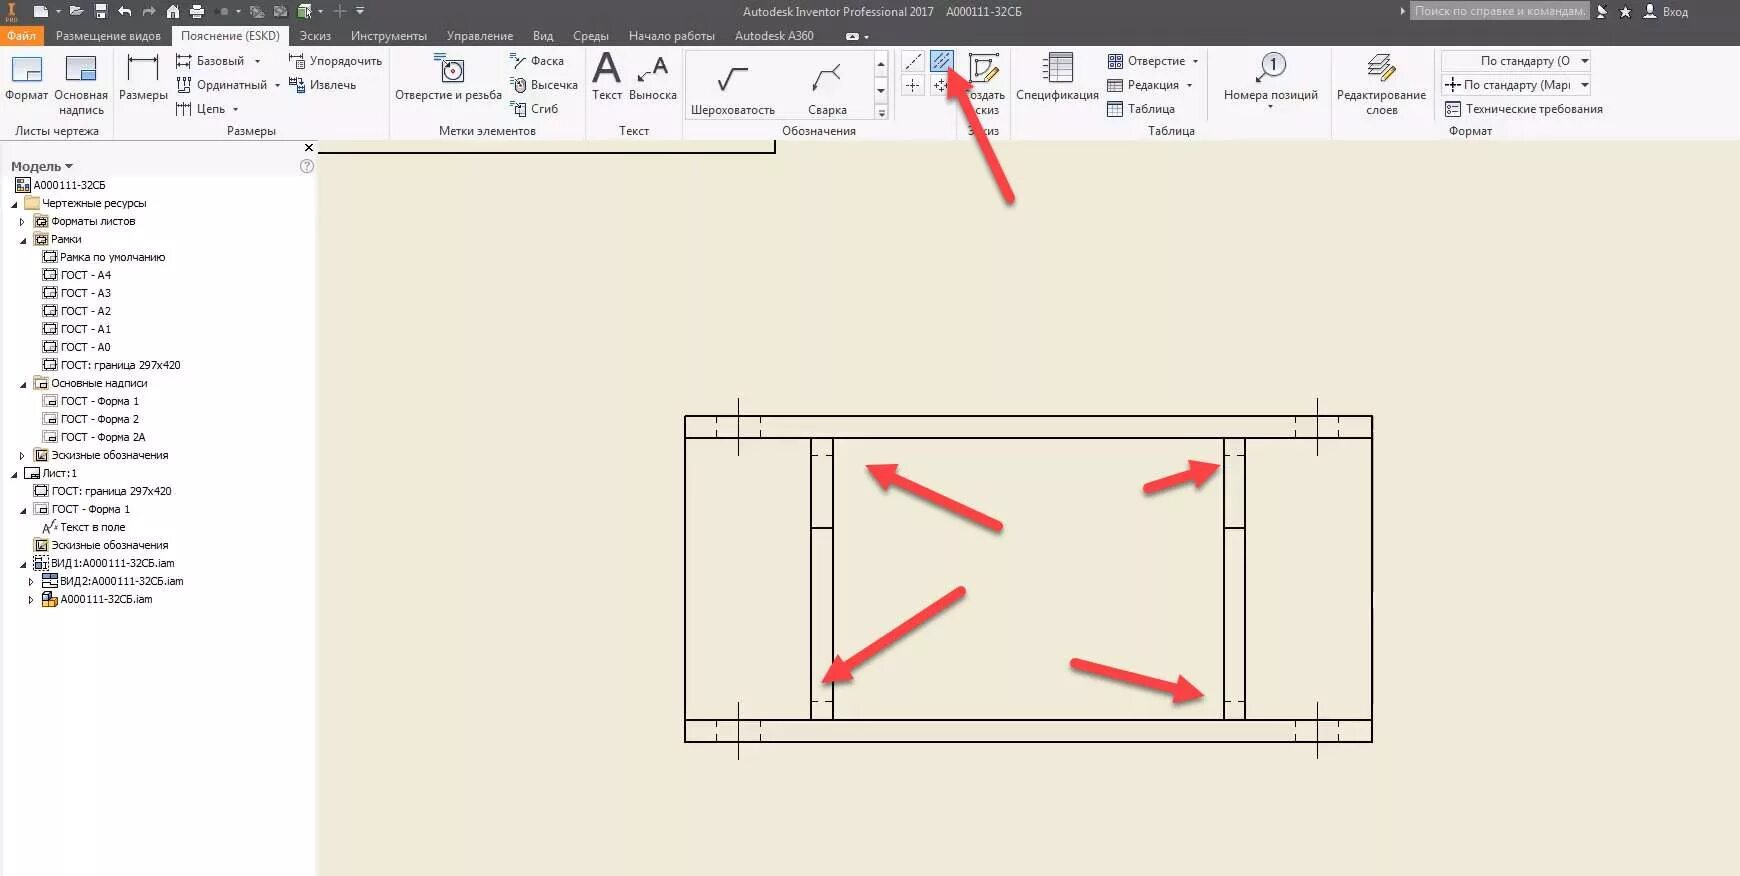Click the favorites star icon

1625,12
